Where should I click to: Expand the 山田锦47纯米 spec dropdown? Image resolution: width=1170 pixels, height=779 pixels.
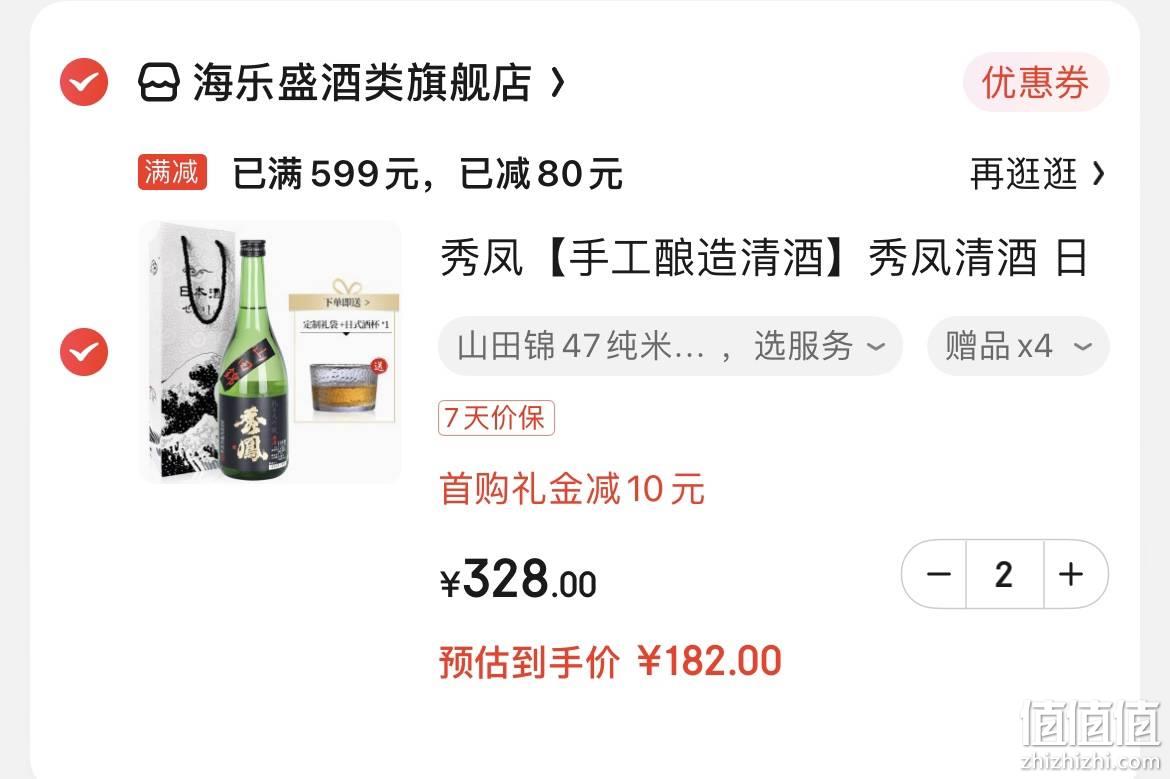[670, 346]
